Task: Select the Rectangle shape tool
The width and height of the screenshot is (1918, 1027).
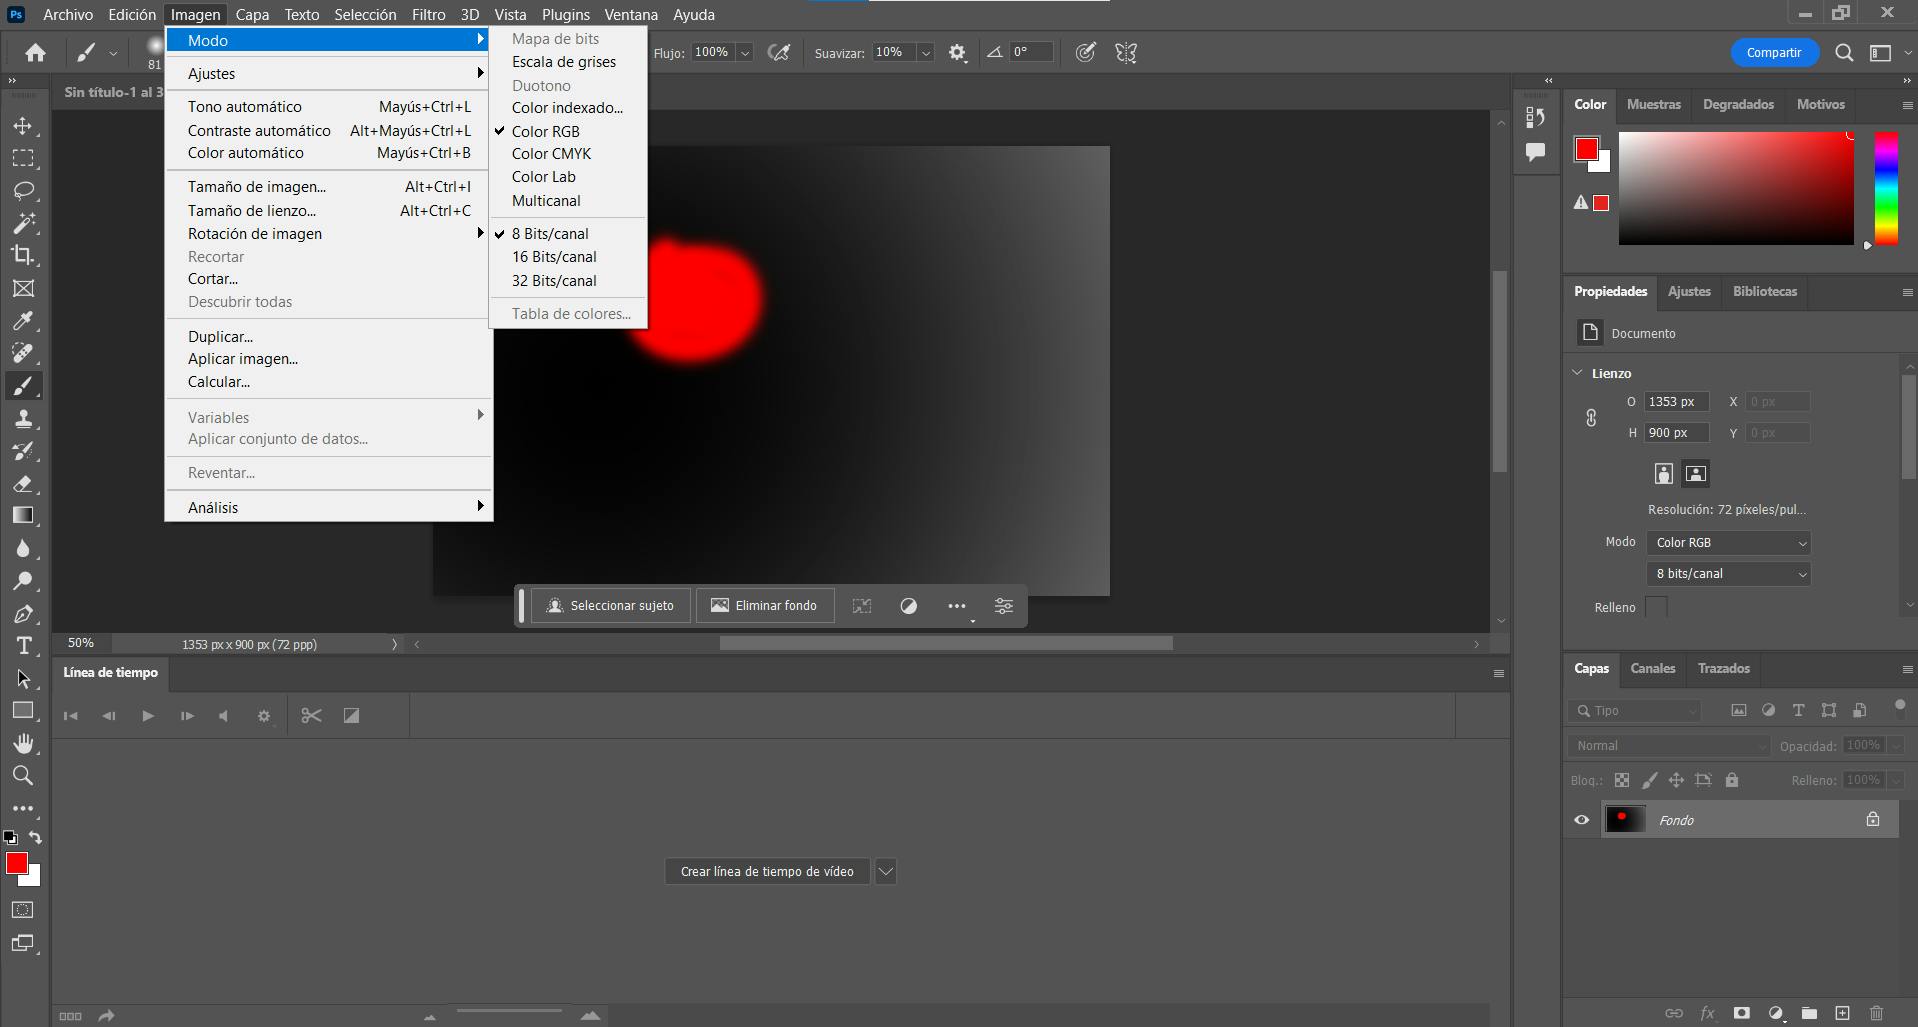Action: point(23,711)
